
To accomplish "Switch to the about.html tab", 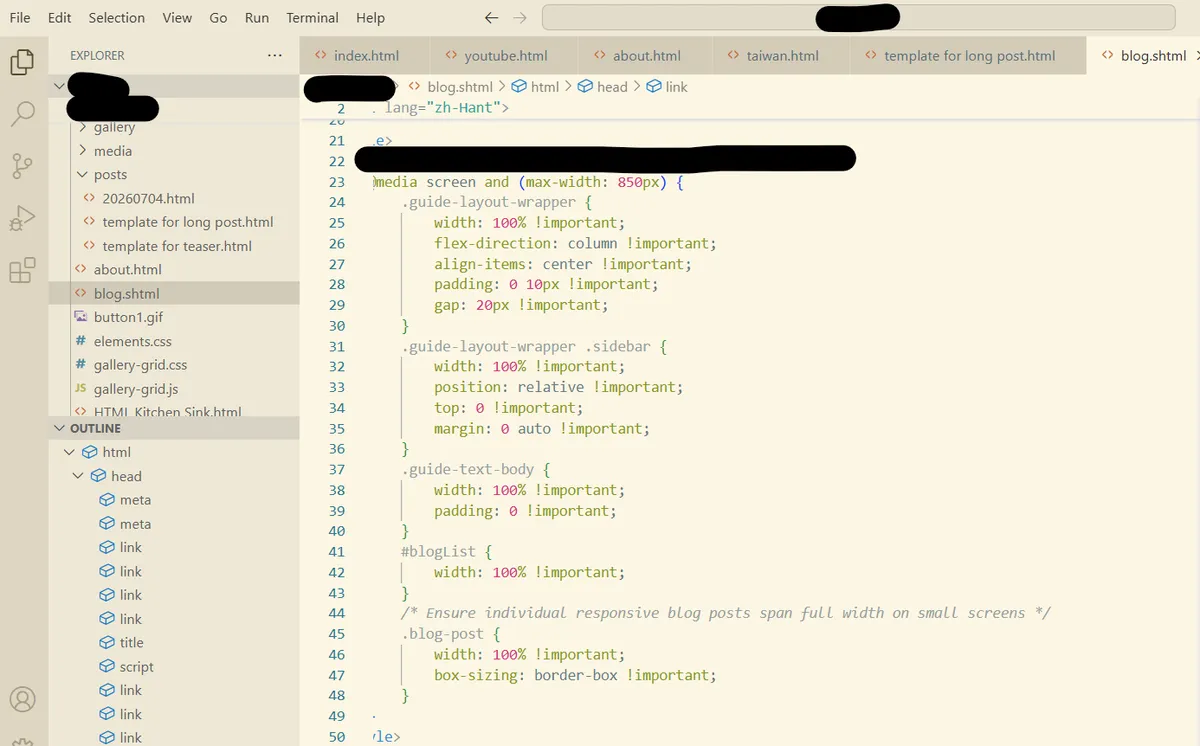I will coord(646,56).
